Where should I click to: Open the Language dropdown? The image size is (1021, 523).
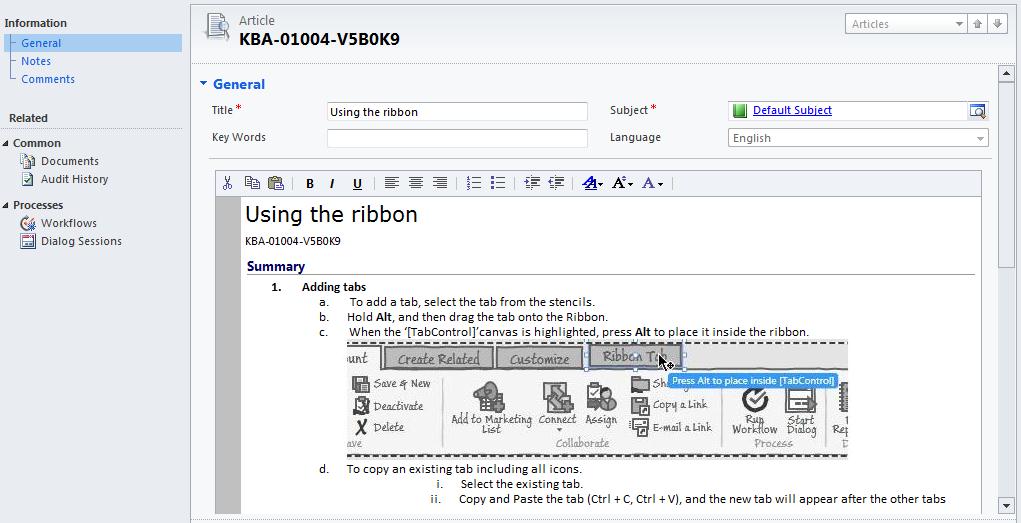[858, 138]
